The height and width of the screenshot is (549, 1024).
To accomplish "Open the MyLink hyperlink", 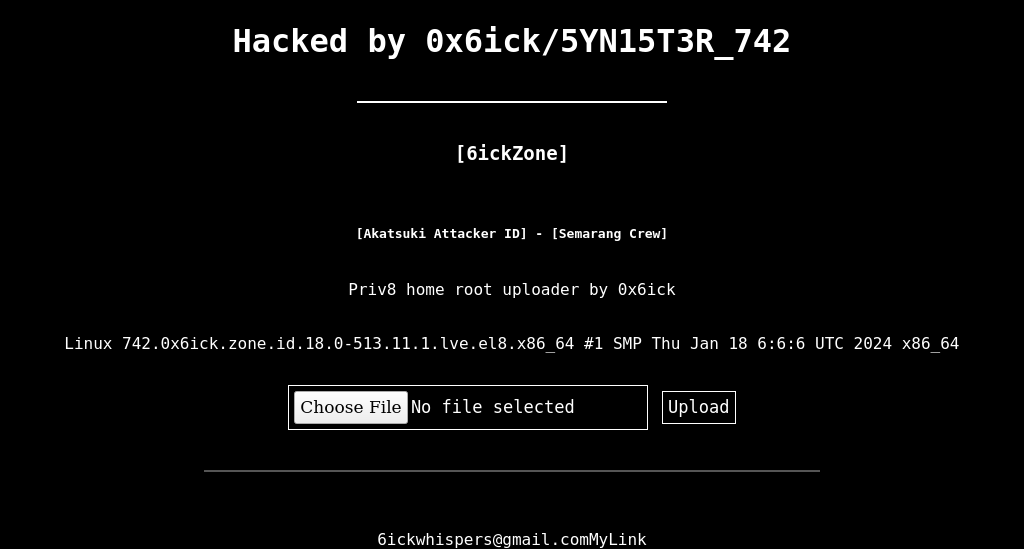I will pyautogui.click(x=618, y=540).
